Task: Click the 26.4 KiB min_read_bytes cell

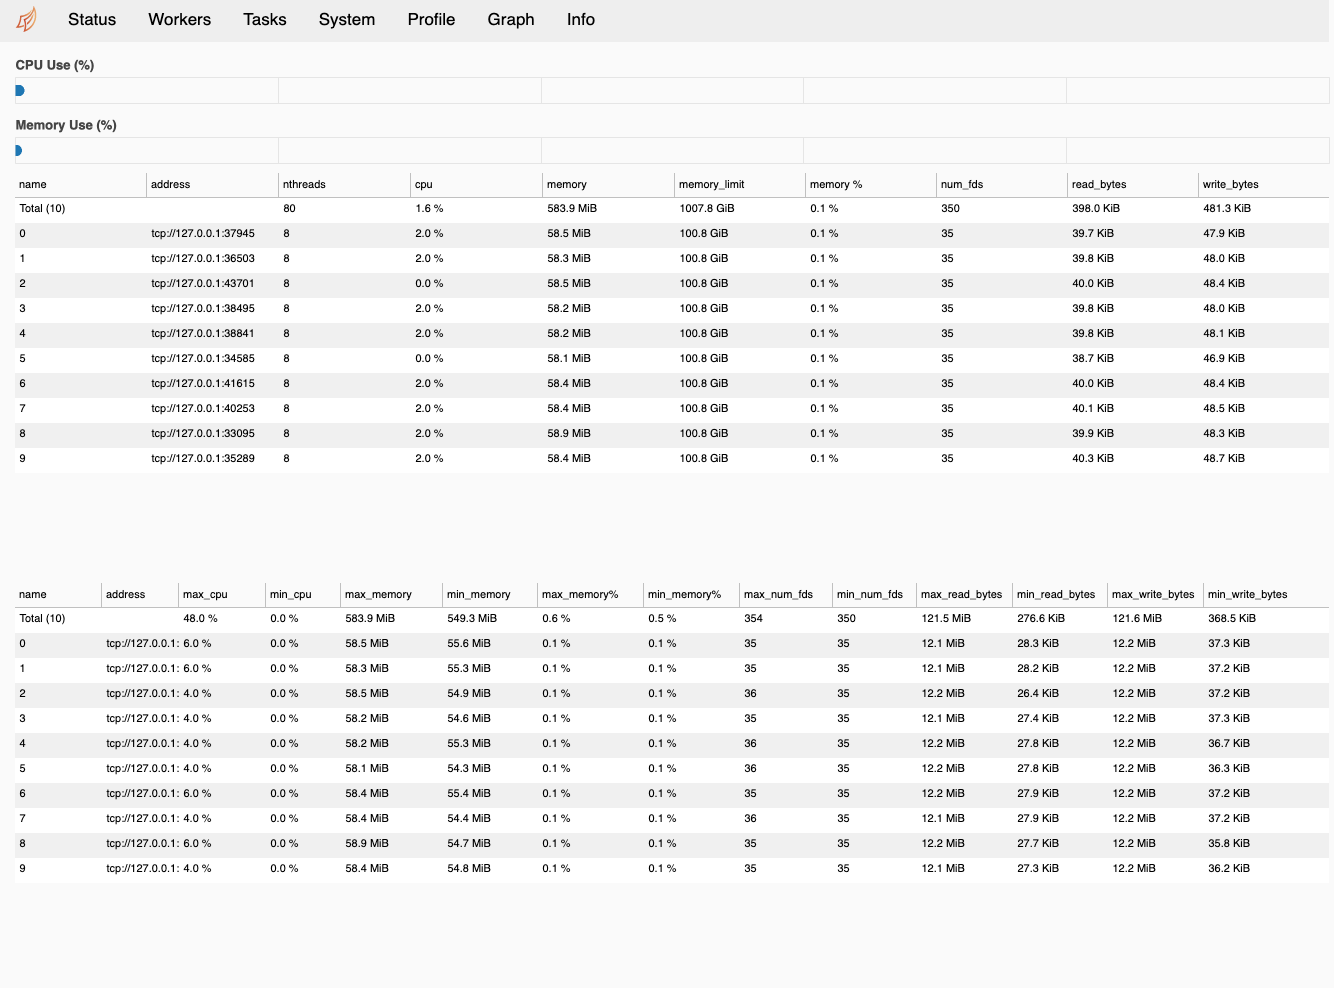Action: coord(1038,693)
